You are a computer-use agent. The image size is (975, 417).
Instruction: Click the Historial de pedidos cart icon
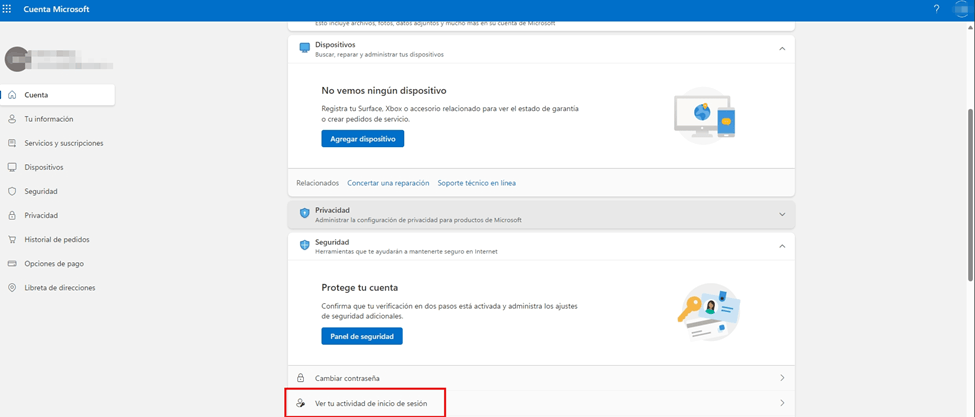click(12, 239)
